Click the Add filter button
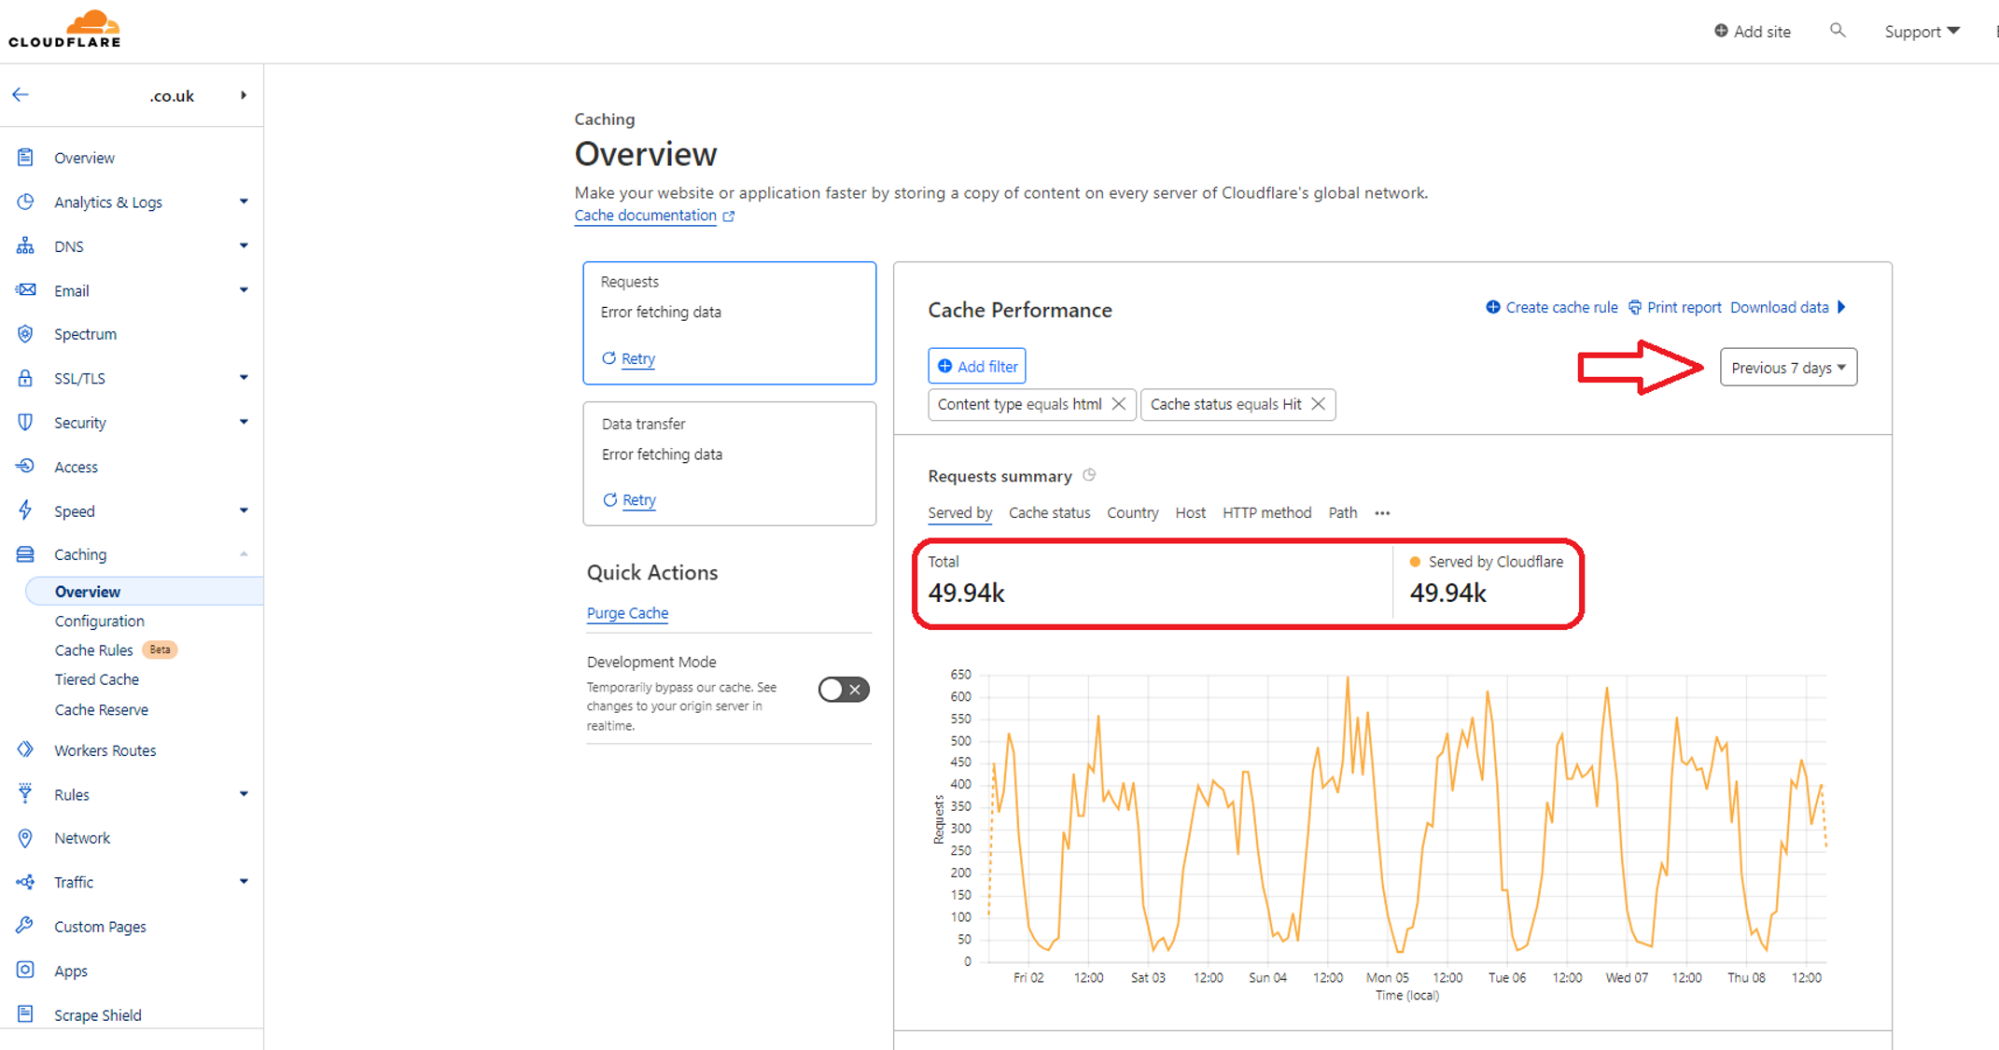Viewport: 1999px width, 1050px height. pos(977,366)
